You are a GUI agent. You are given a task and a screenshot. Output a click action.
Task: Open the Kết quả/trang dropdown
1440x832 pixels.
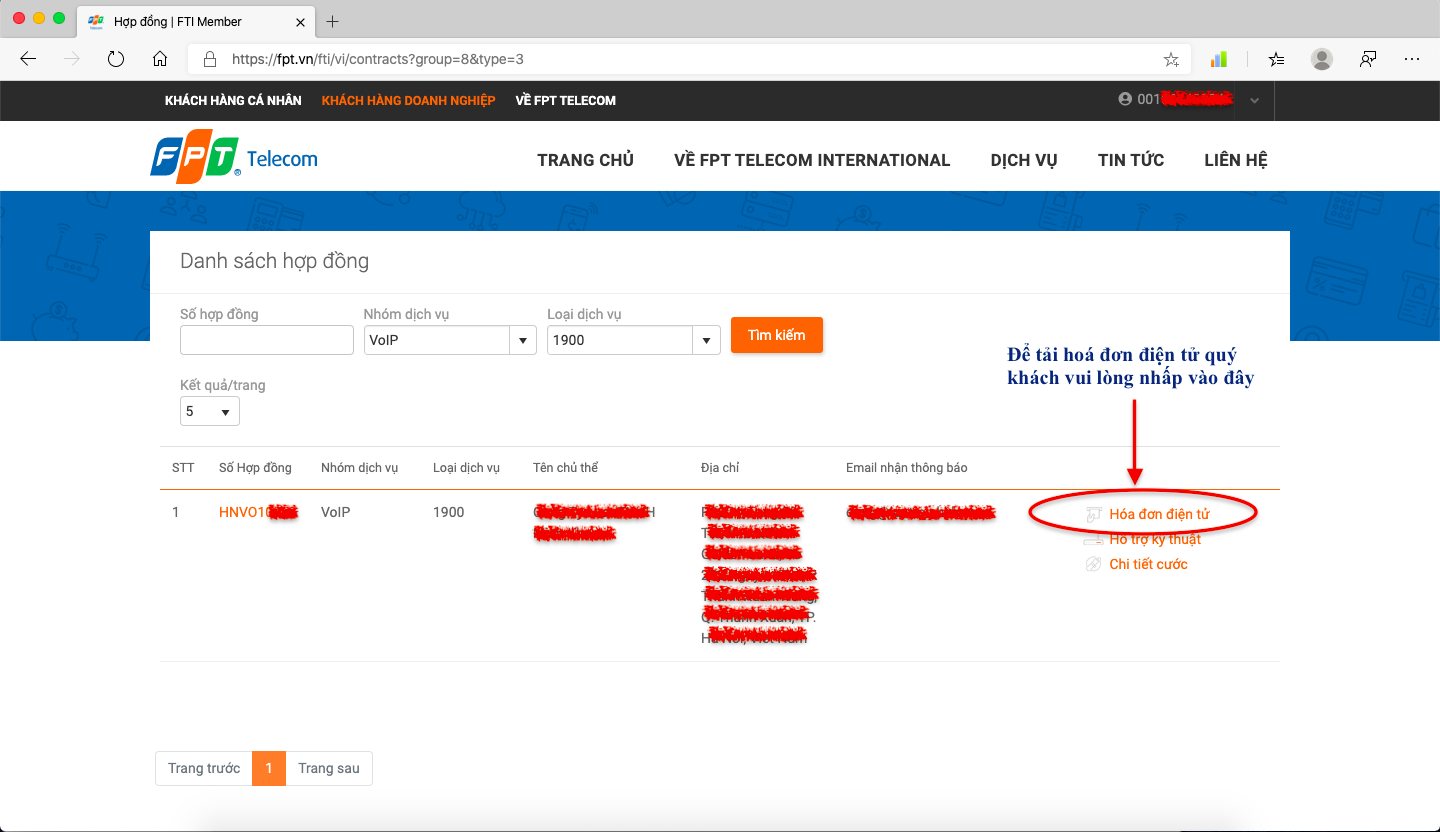[210, 411]
